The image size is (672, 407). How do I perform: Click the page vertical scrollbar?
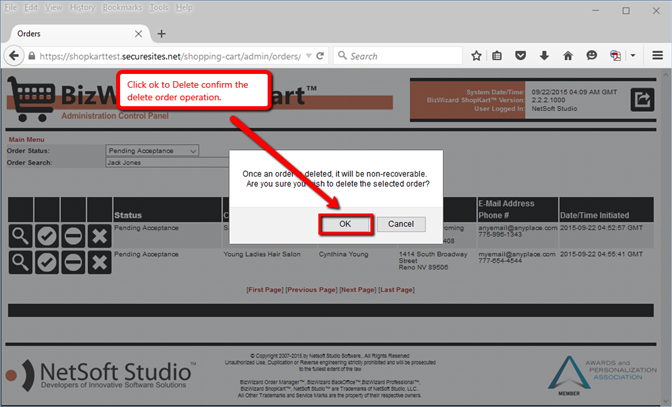point(666,236)
